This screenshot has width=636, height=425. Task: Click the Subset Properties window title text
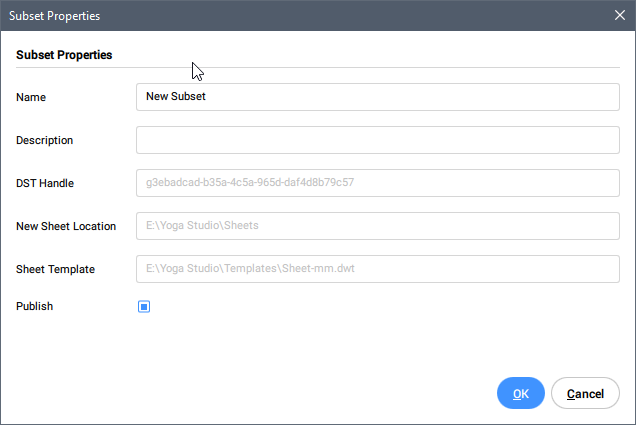pos(54,16)
